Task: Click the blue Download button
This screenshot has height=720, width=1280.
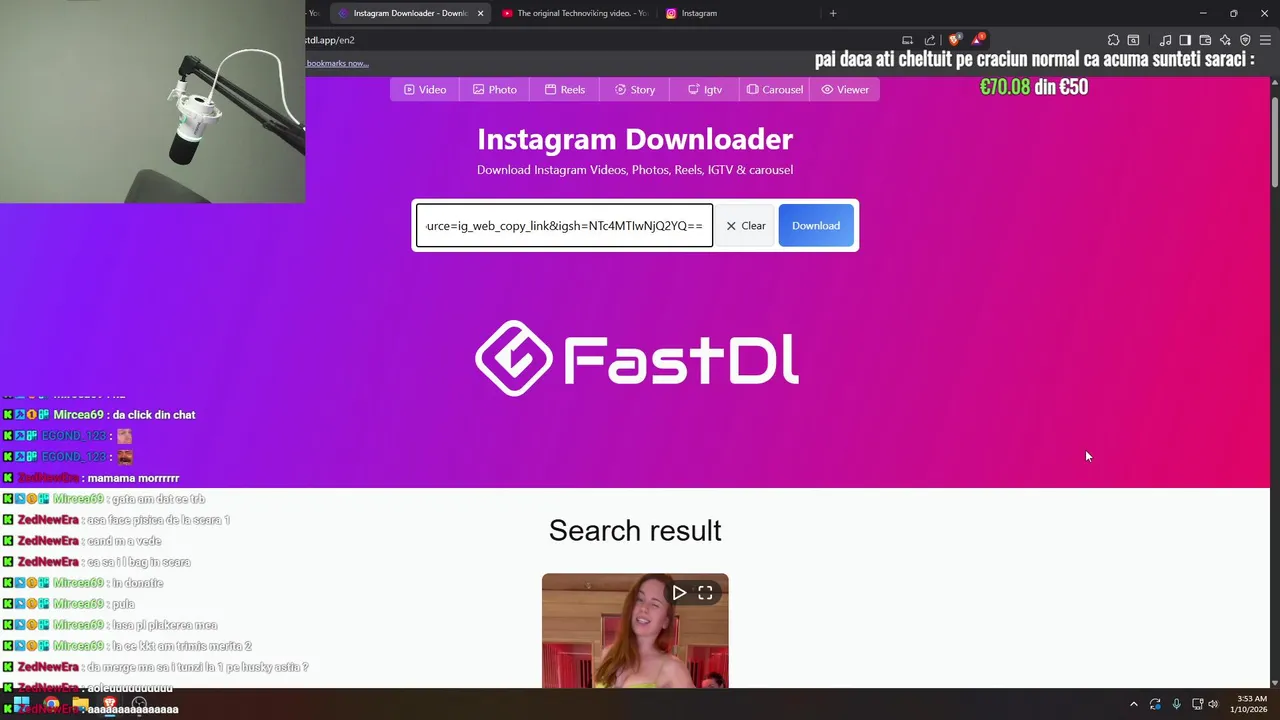Action: pos(816,226)
